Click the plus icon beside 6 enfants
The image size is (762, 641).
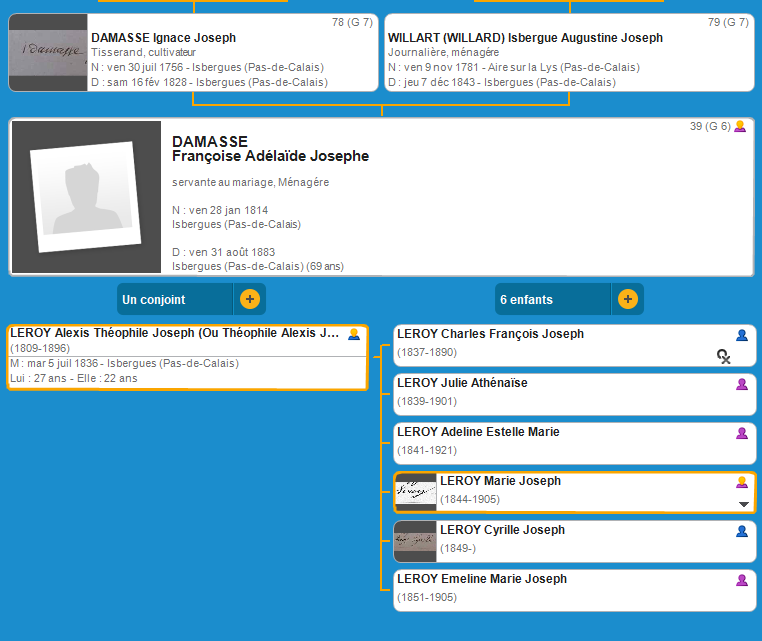[627, 299]
